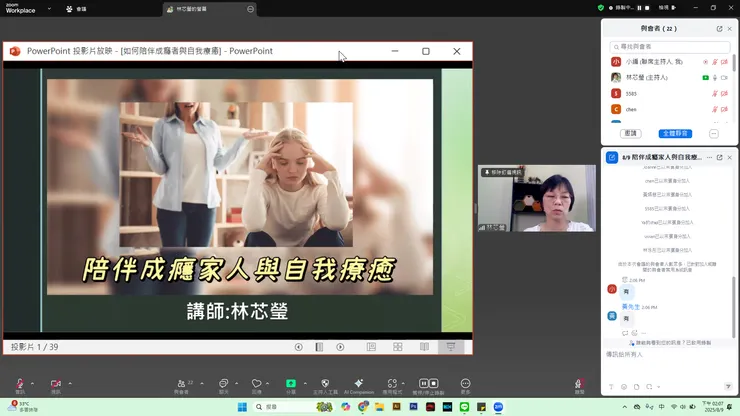This screenshot has height=416, width=740.
Task: Pause recording from the top status bar
Action: click(639, 8)
